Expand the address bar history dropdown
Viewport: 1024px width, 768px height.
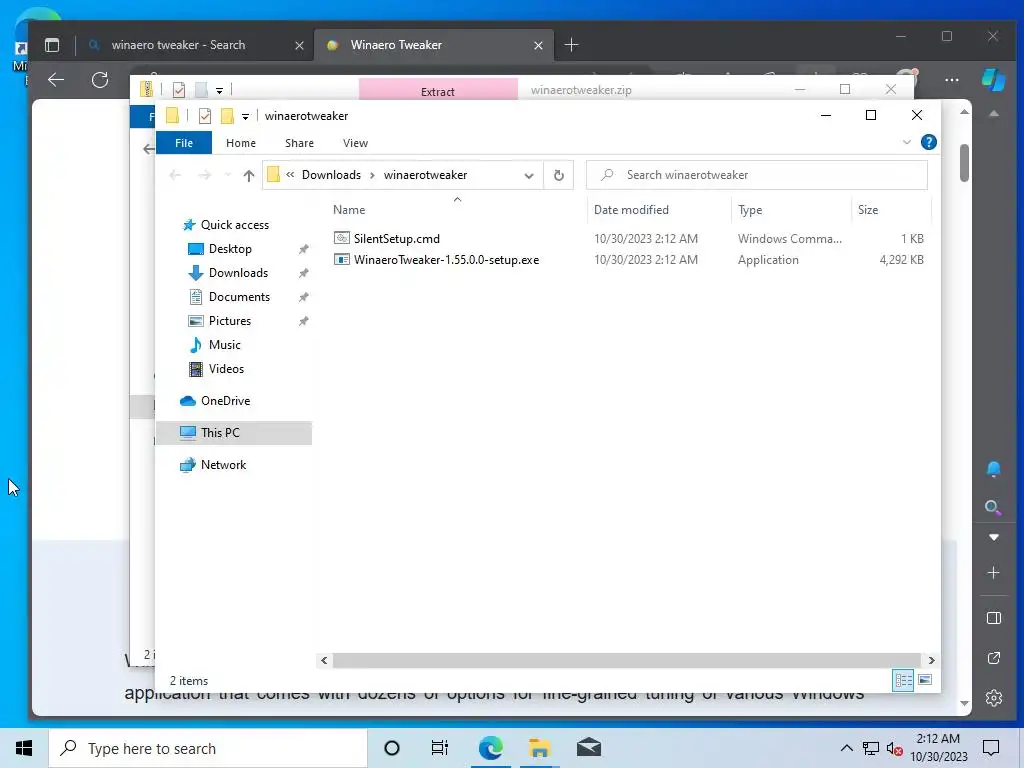529,176
